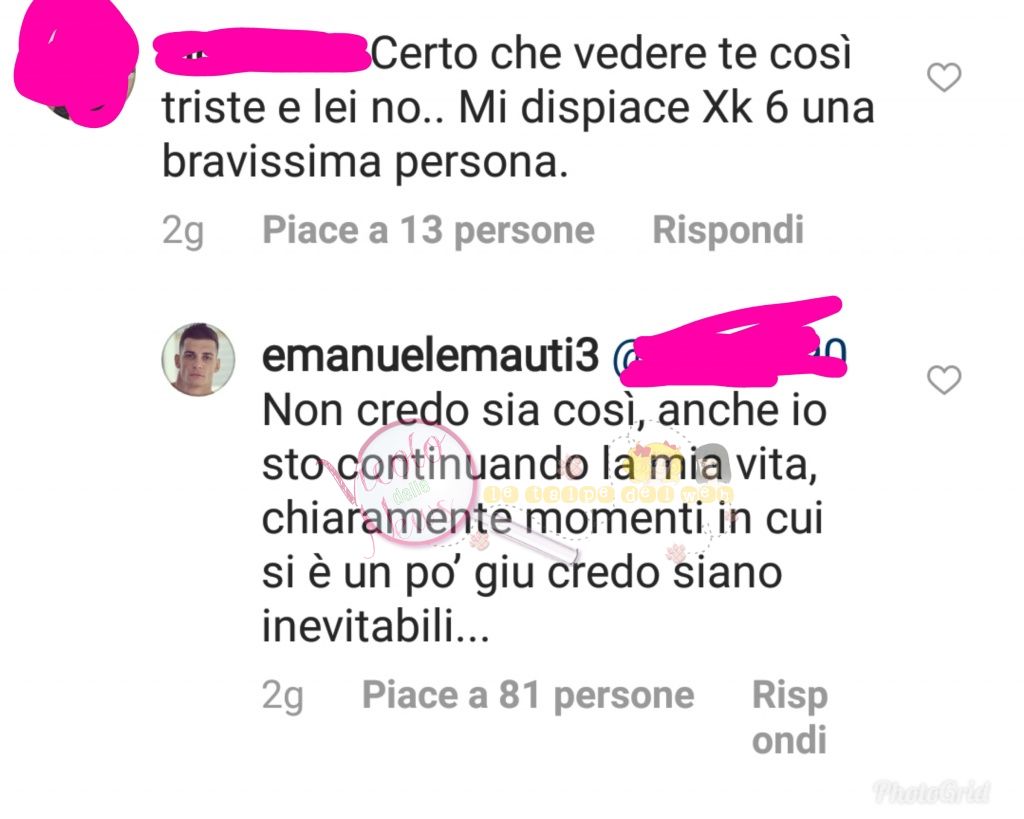Viewport: 1024px width, 819px height.
Task: Click the PhotoGrid watermark
Action: [x=933, y=792]
